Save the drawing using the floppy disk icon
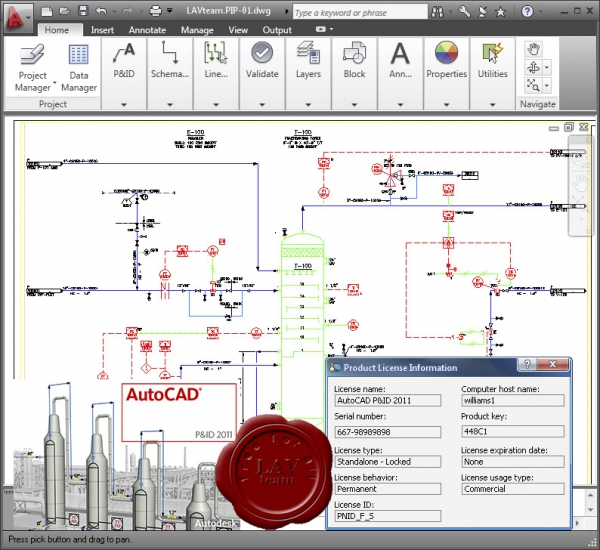Image resolution: width=600 pixels, height=550 pixels. (x=83, y=11)
